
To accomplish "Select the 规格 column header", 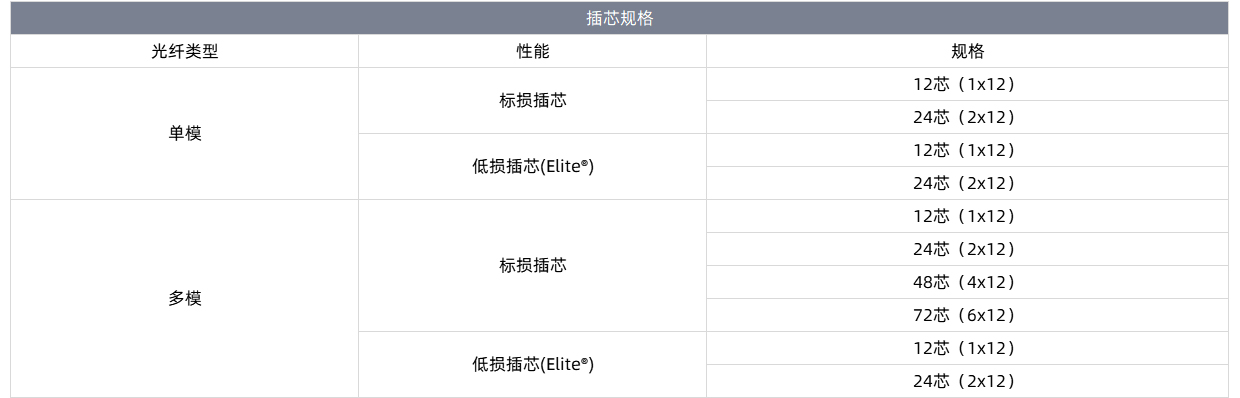I will click(967, 52).
